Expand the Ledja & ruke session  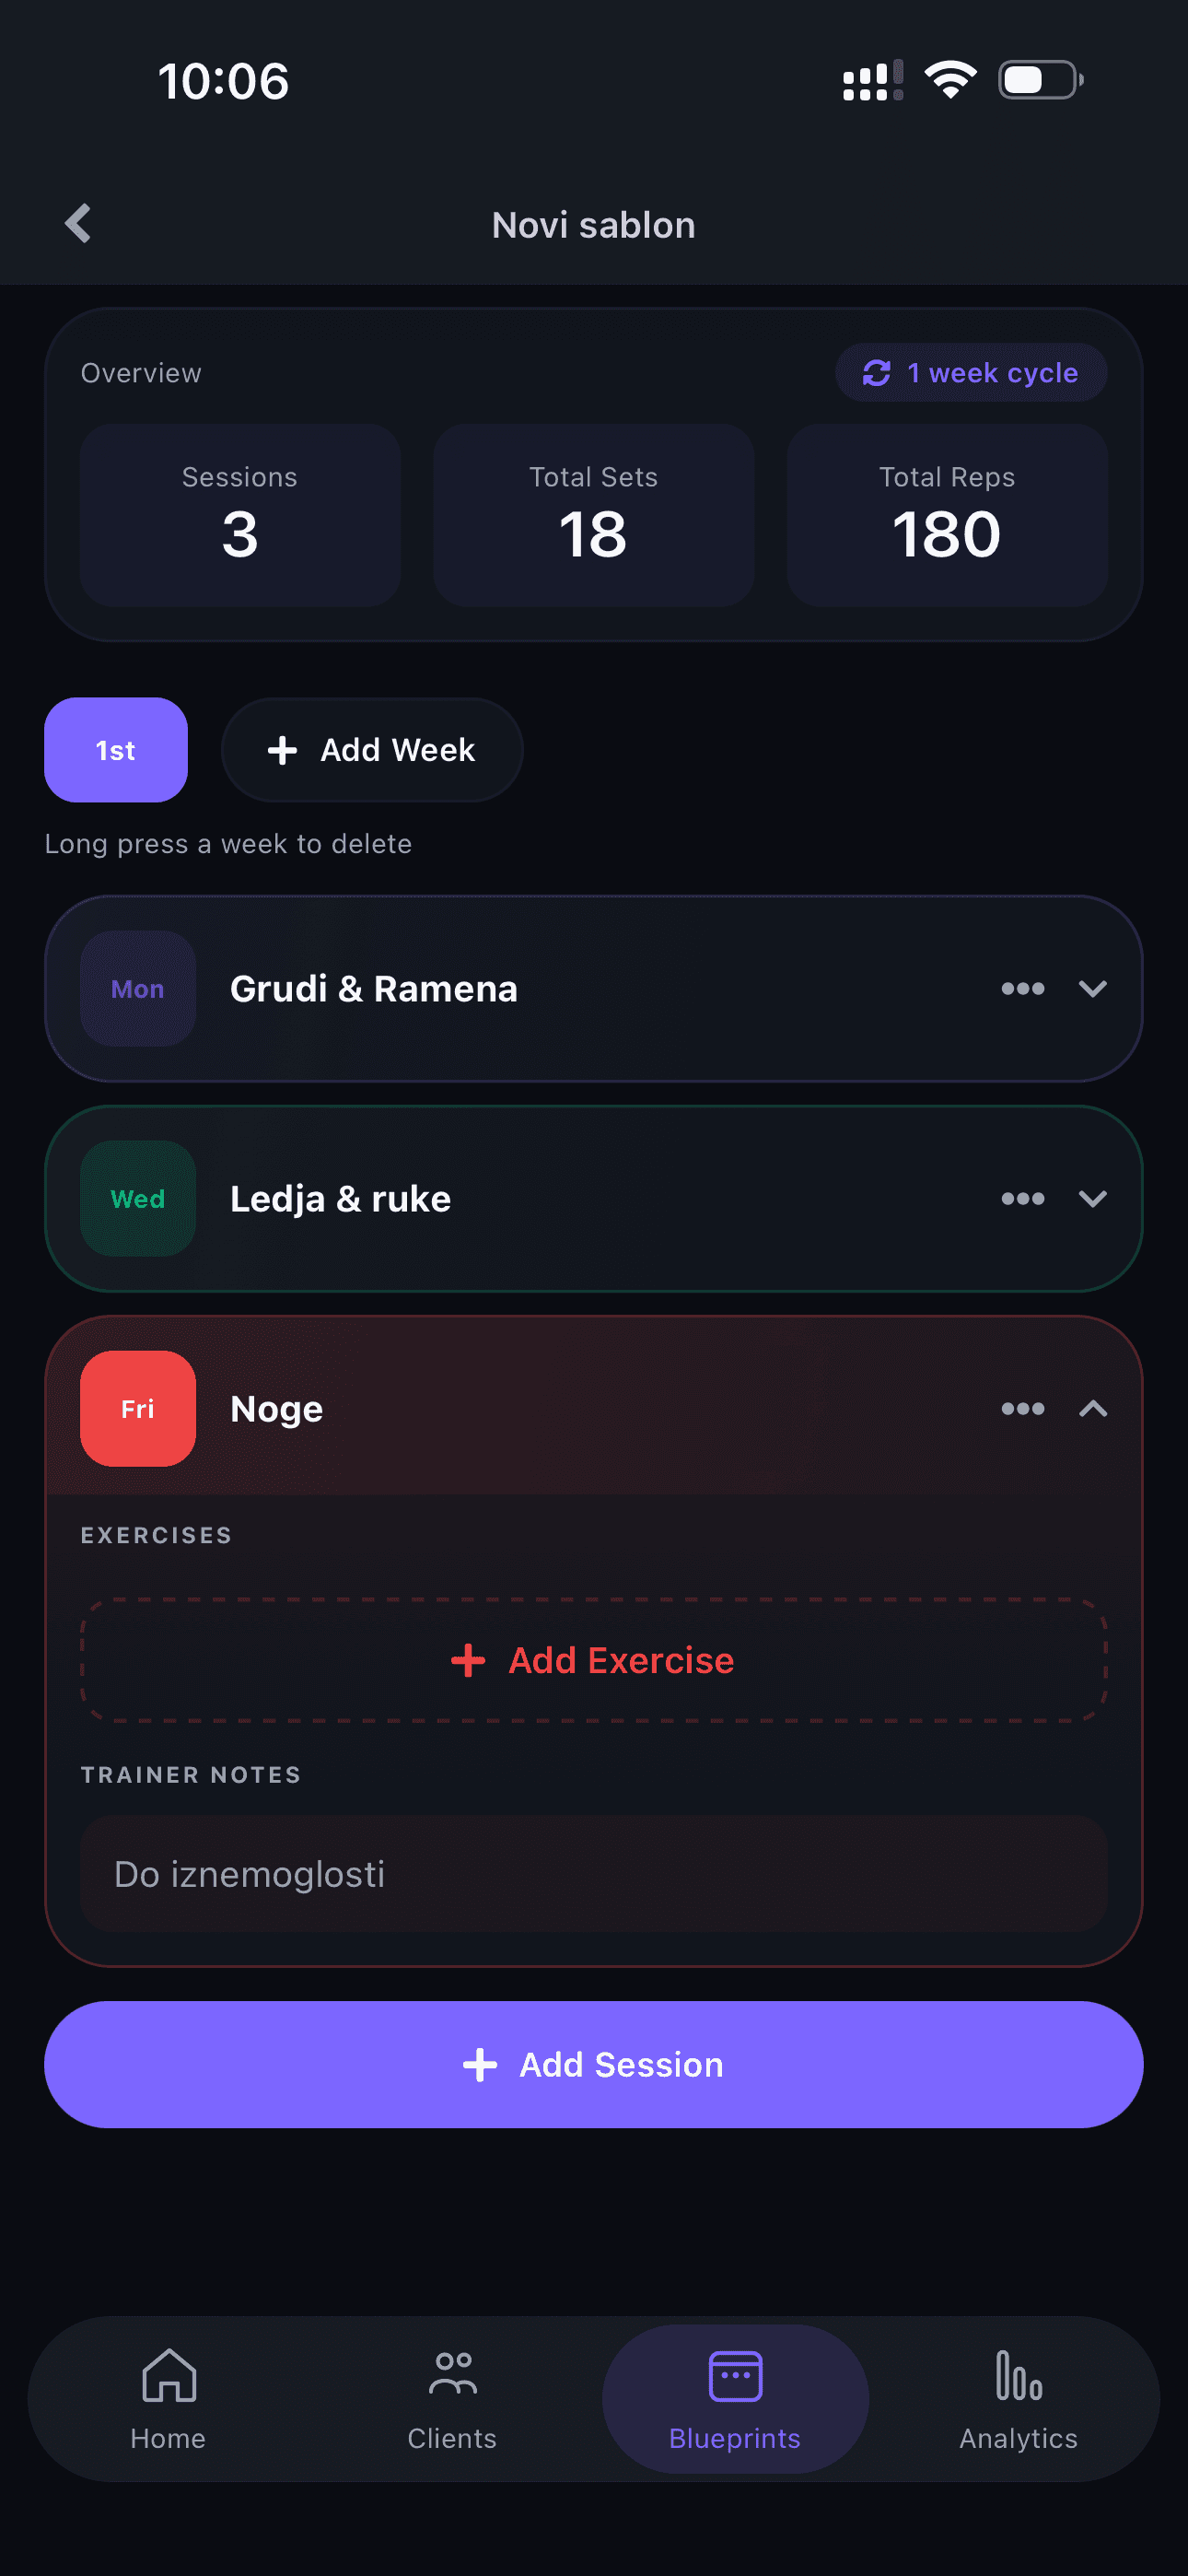tap(1093, 1199)
